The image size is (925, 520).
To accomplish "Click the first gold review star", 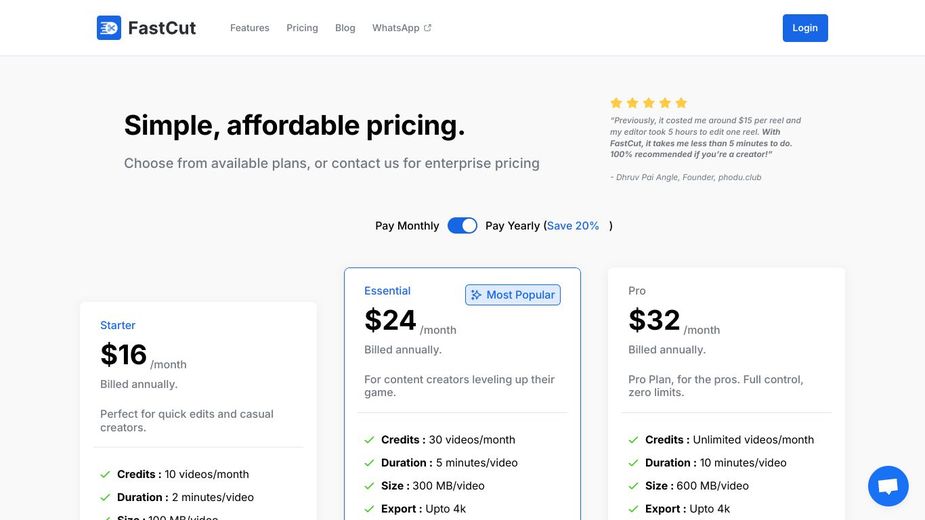I will [617, 103].
